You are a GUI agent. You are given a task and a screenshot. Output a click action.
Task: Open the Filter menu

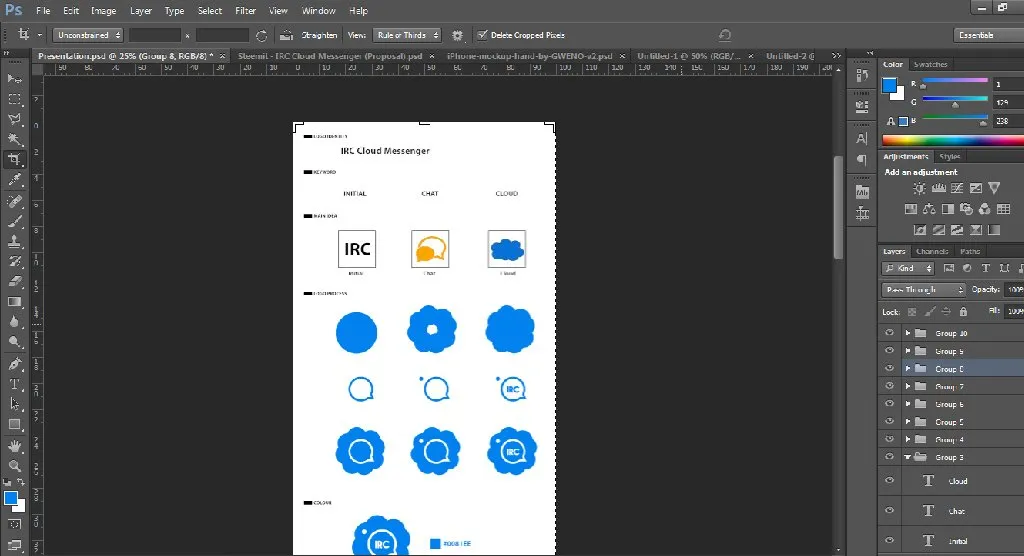click(x=246, y=10)
